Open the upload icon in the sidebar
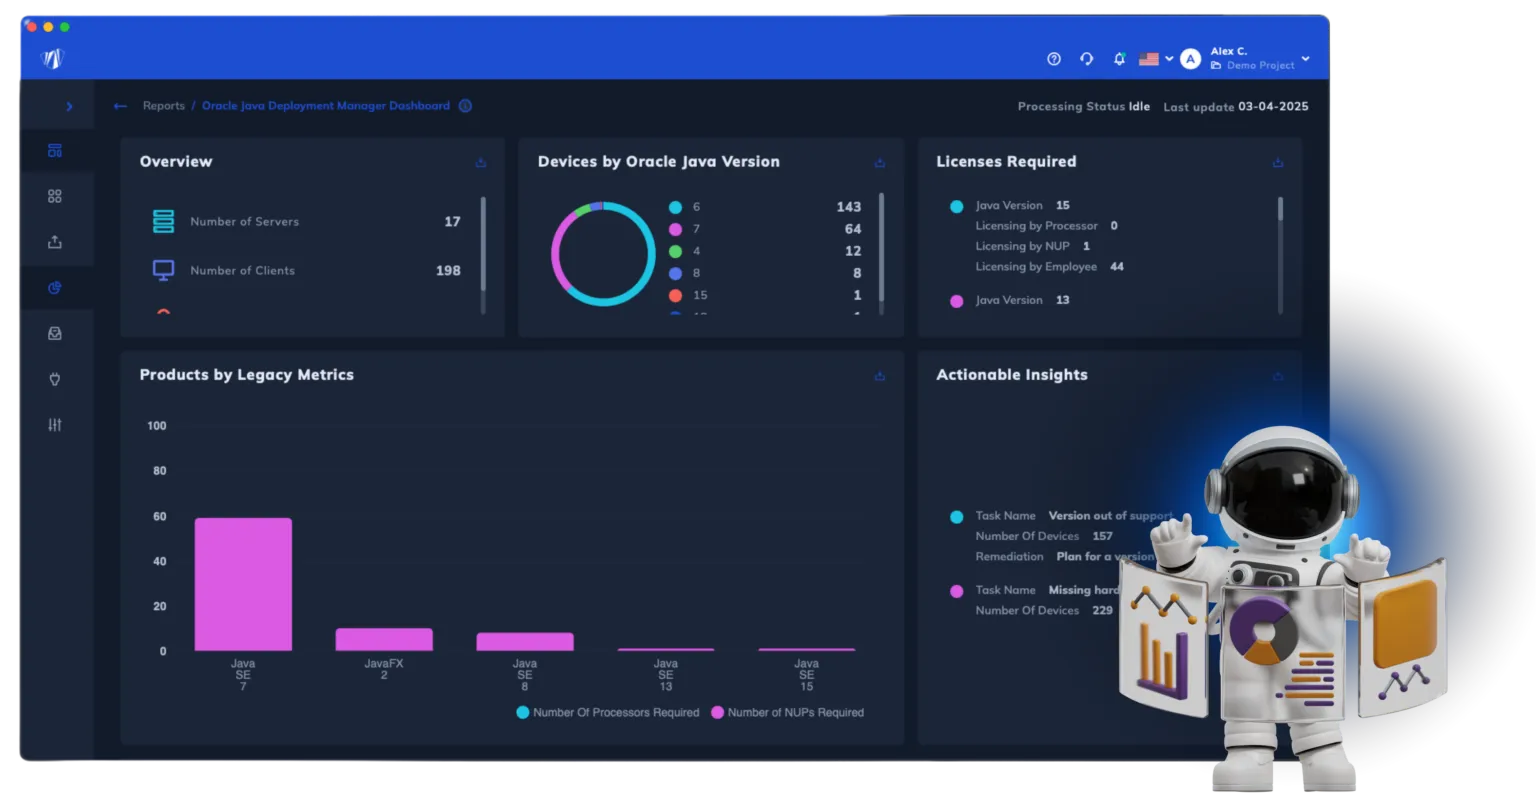The height and width of the screenshot is (793, 1536). (x=55, y=242)
